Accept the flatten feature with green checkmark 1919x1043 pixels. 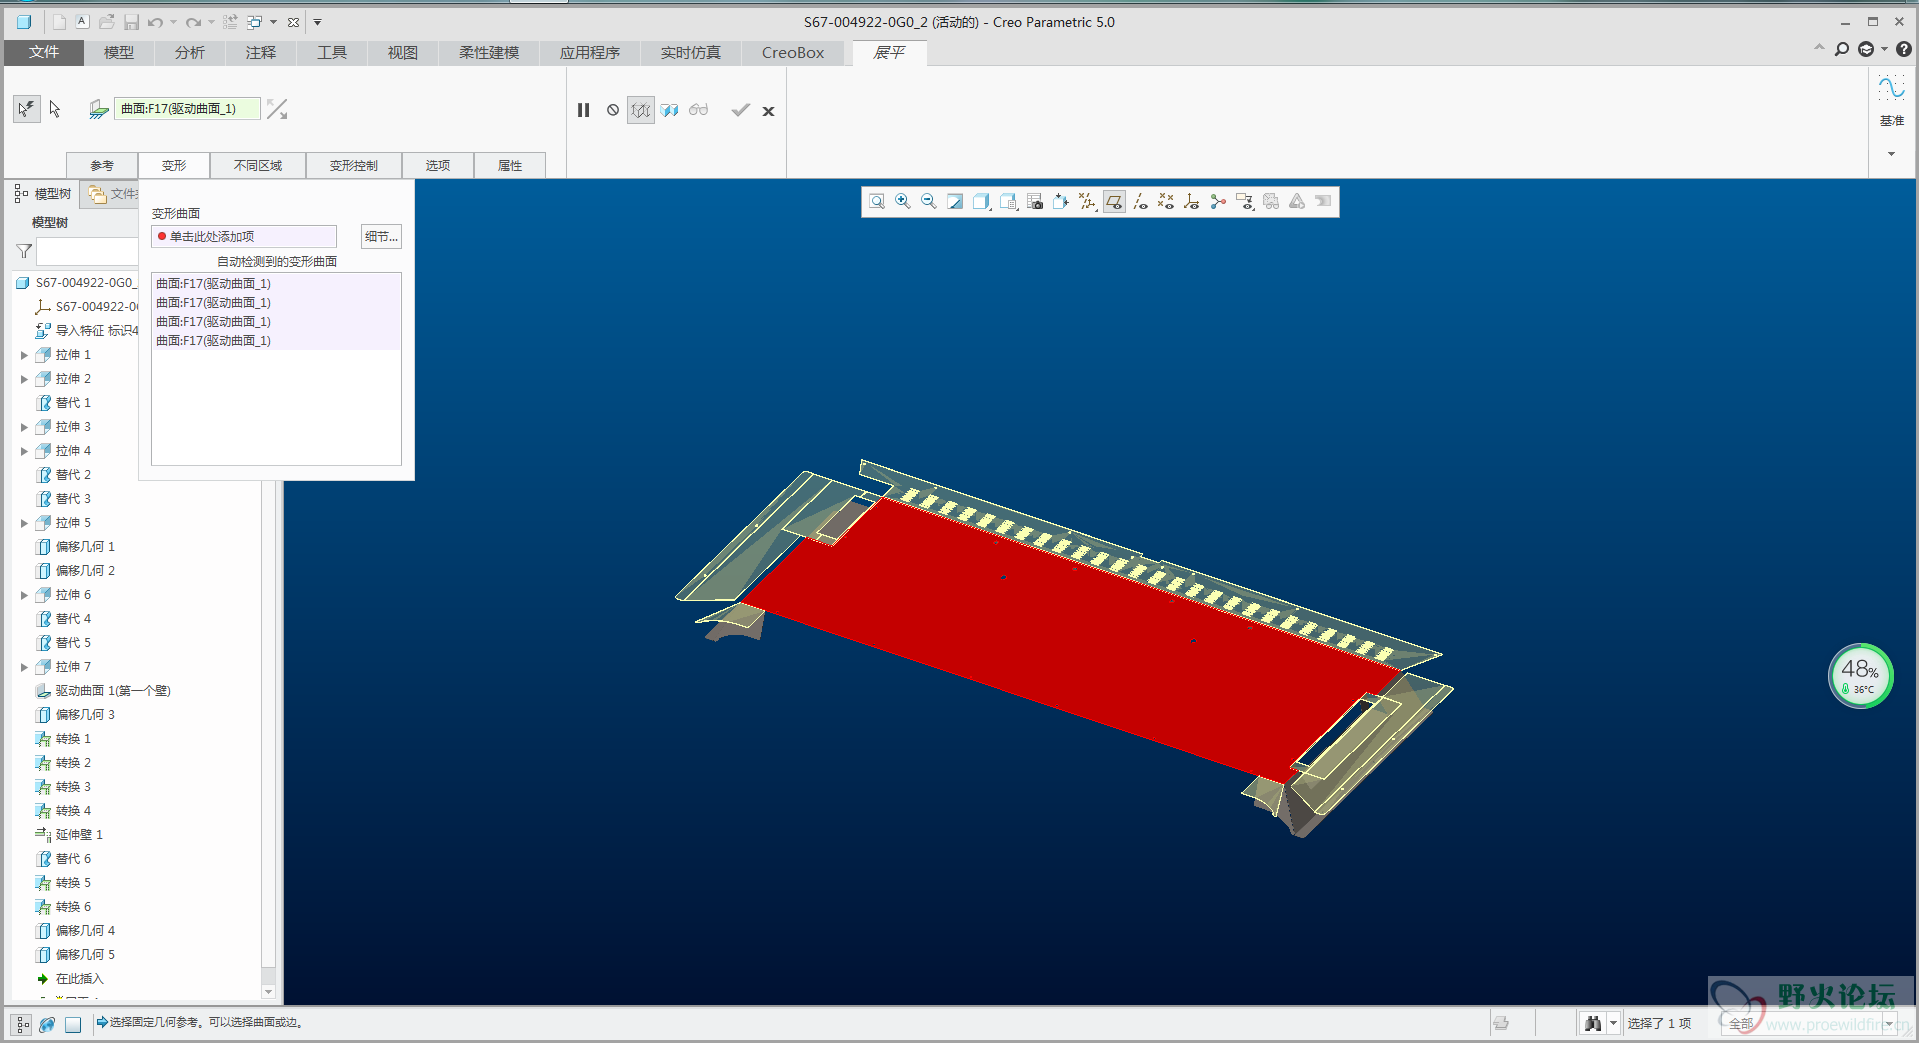click(740, 110)
